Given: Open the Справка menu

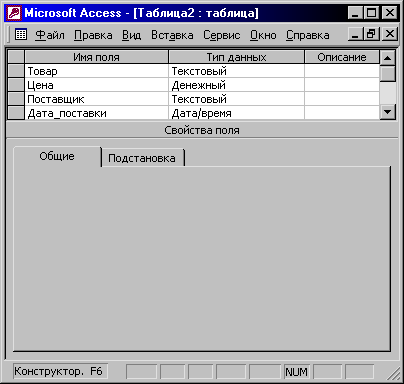Looking at the screenshot, I should pos(307,35).
